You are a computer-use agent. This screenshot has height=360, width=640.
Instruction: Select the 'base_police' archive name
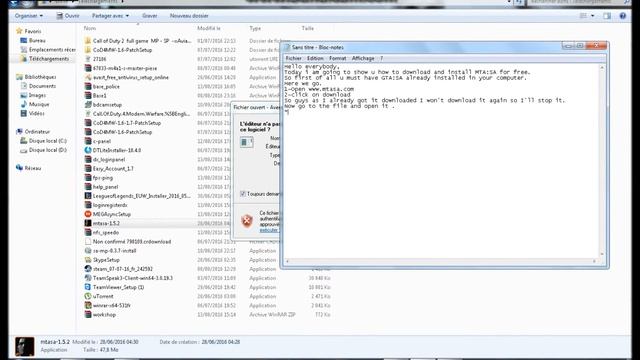106,87
